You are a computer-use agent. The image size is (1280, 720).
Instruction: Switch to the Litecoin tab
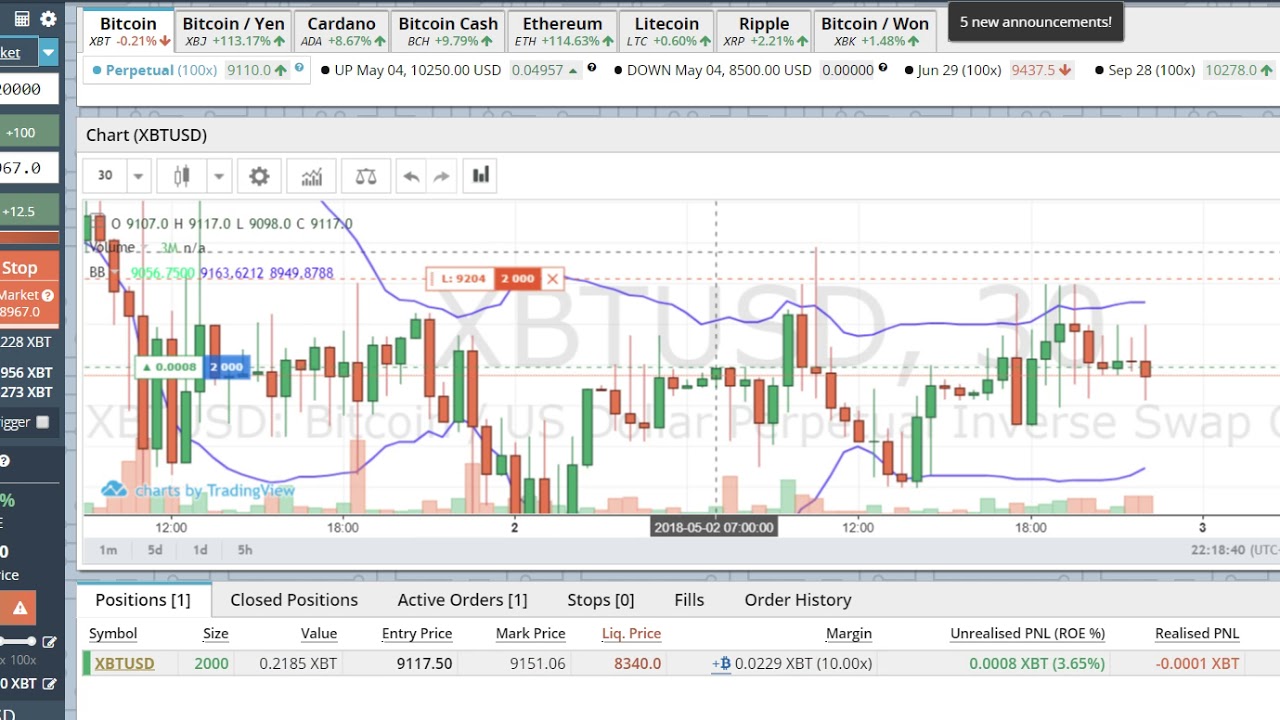(667, 31)
